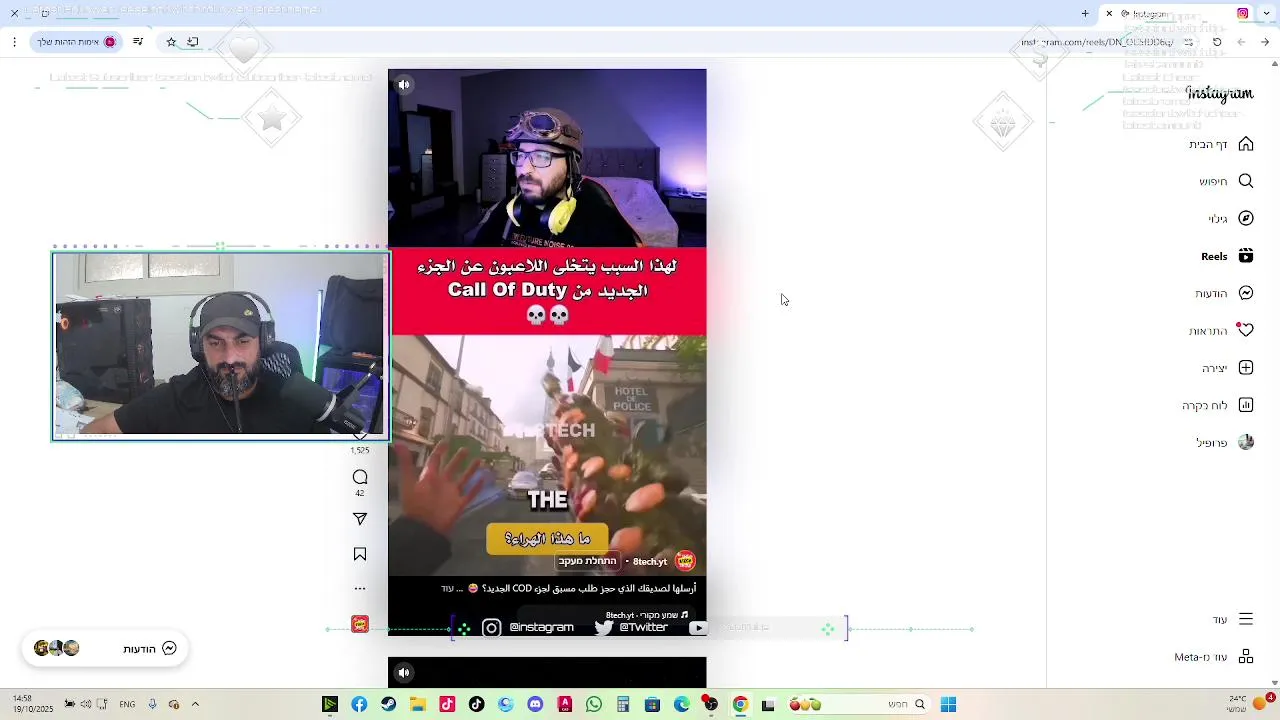This screenshot has height=720, width=1280.
Task: Switch the ENG input language indicator
Action: click(x=127, y=704)
